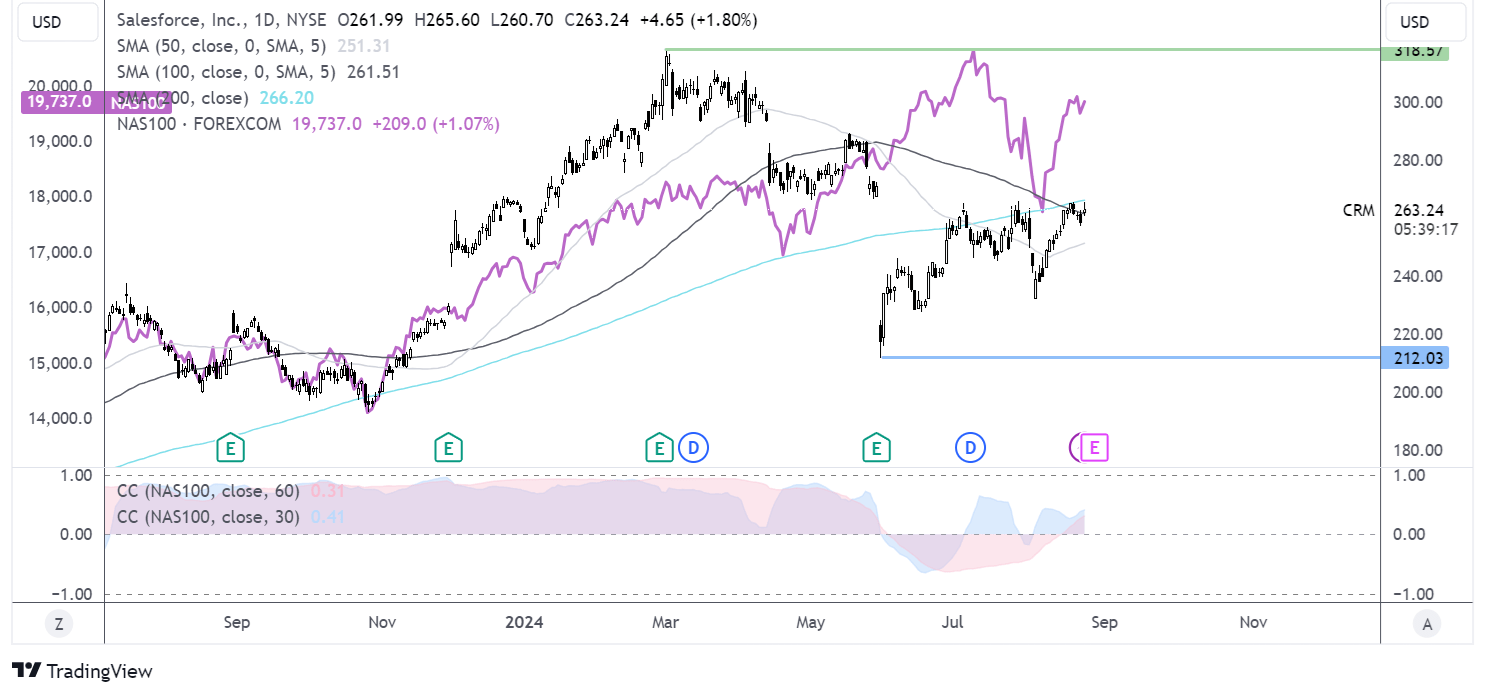This screenshot has width=1488, height=697.
Task: Click the pink upcoming earnings marker
Action: (1095, 447)
